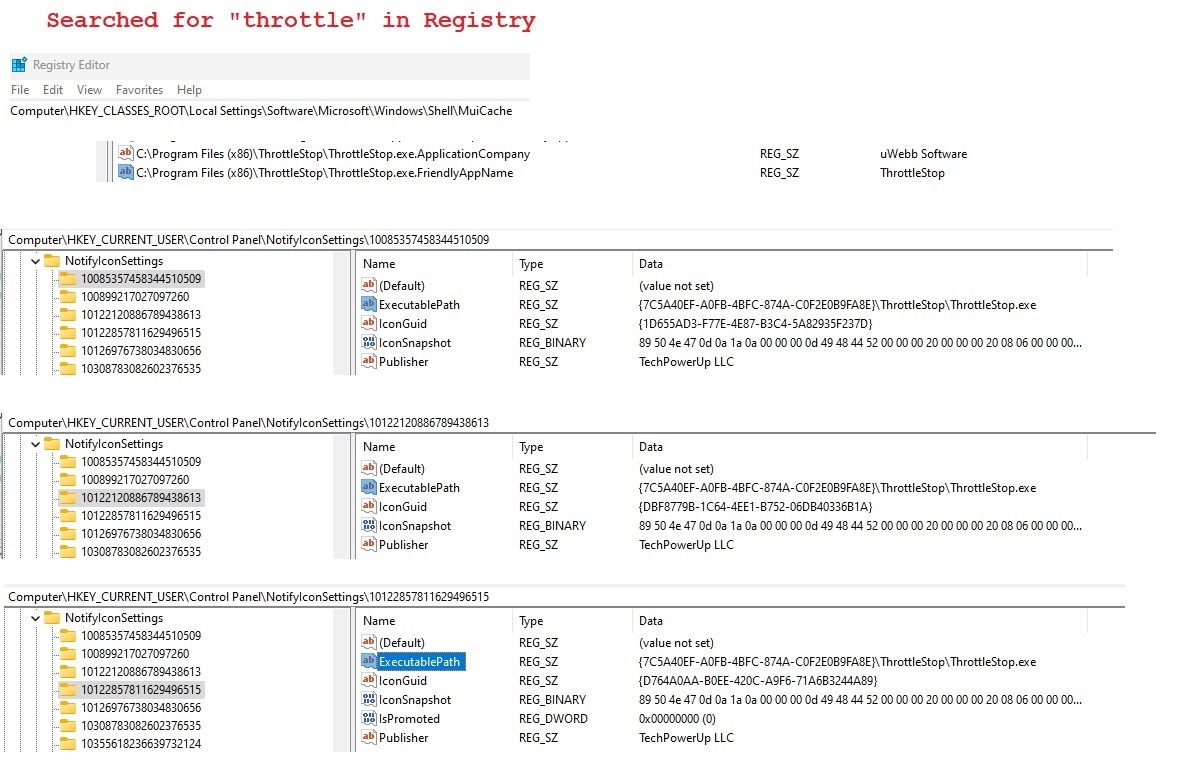Select IconGuid name beside {D764A0AA-B0EE-420C-A9F6-71A6B3244A89}

[x=403, y=681]
